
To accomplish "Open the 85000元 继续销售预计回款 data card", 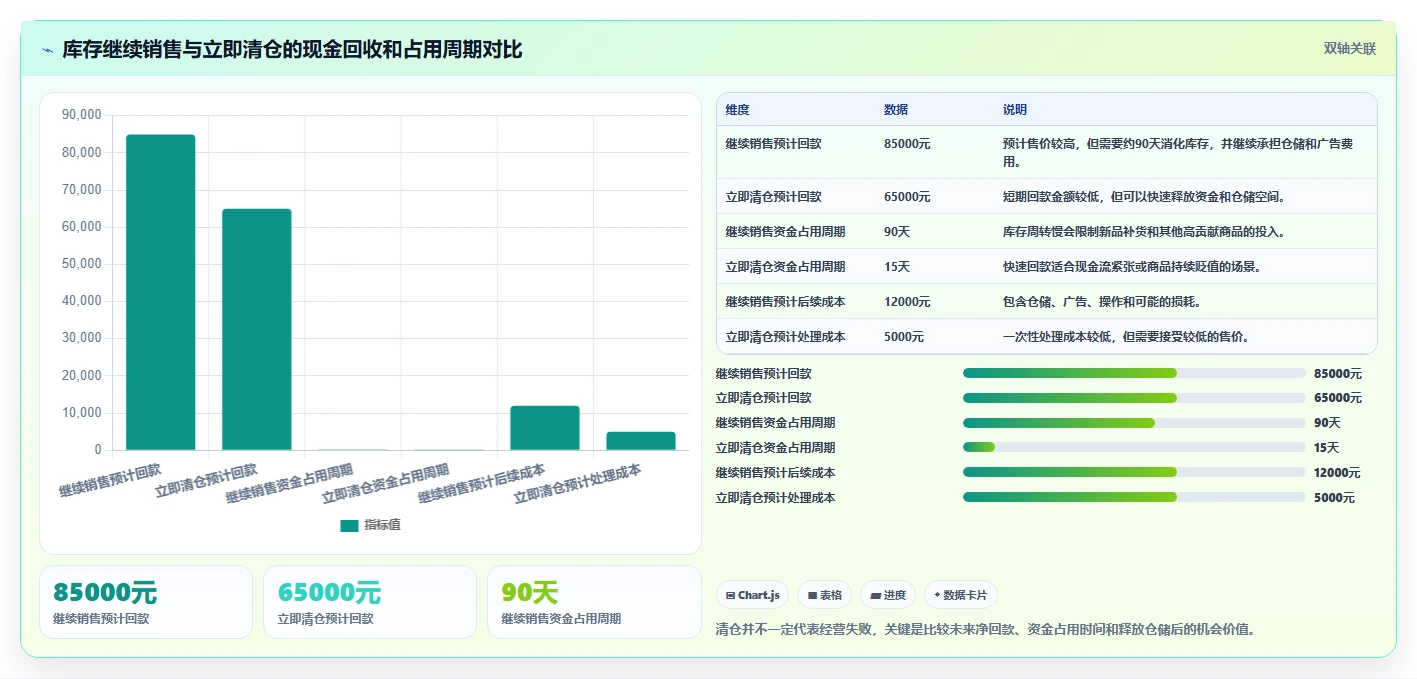I will [146, 602].
